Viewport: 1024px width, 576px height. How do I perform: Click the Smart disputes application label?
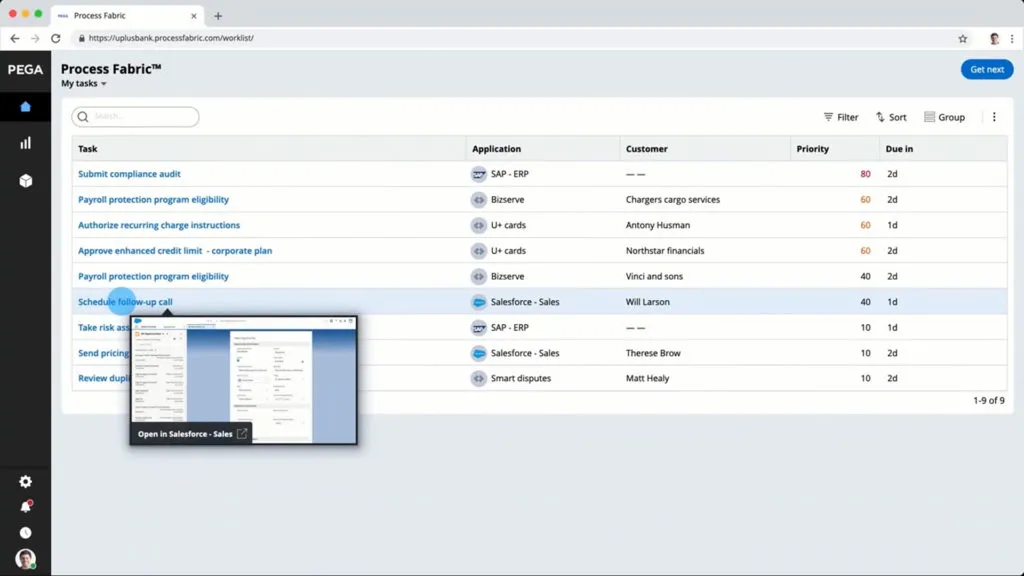[520, 379]
